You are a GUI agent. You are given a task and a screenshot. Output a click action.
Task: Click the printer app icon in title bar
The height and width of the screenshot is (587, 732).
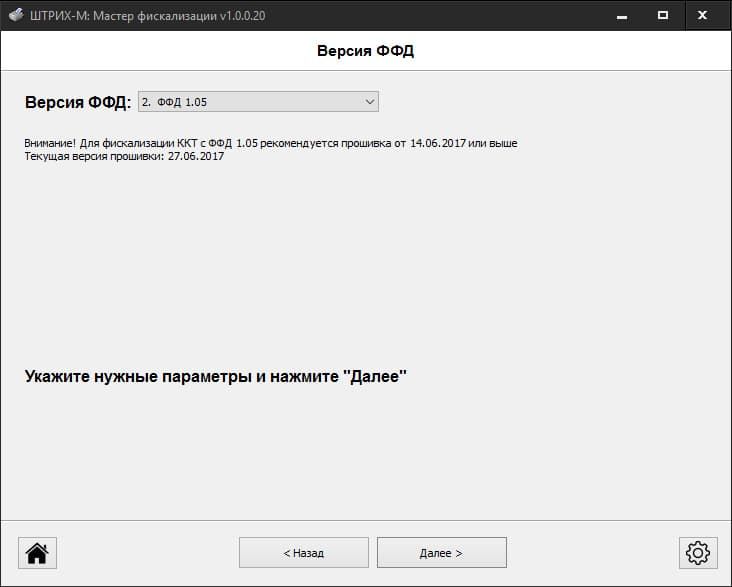point(16,15)
